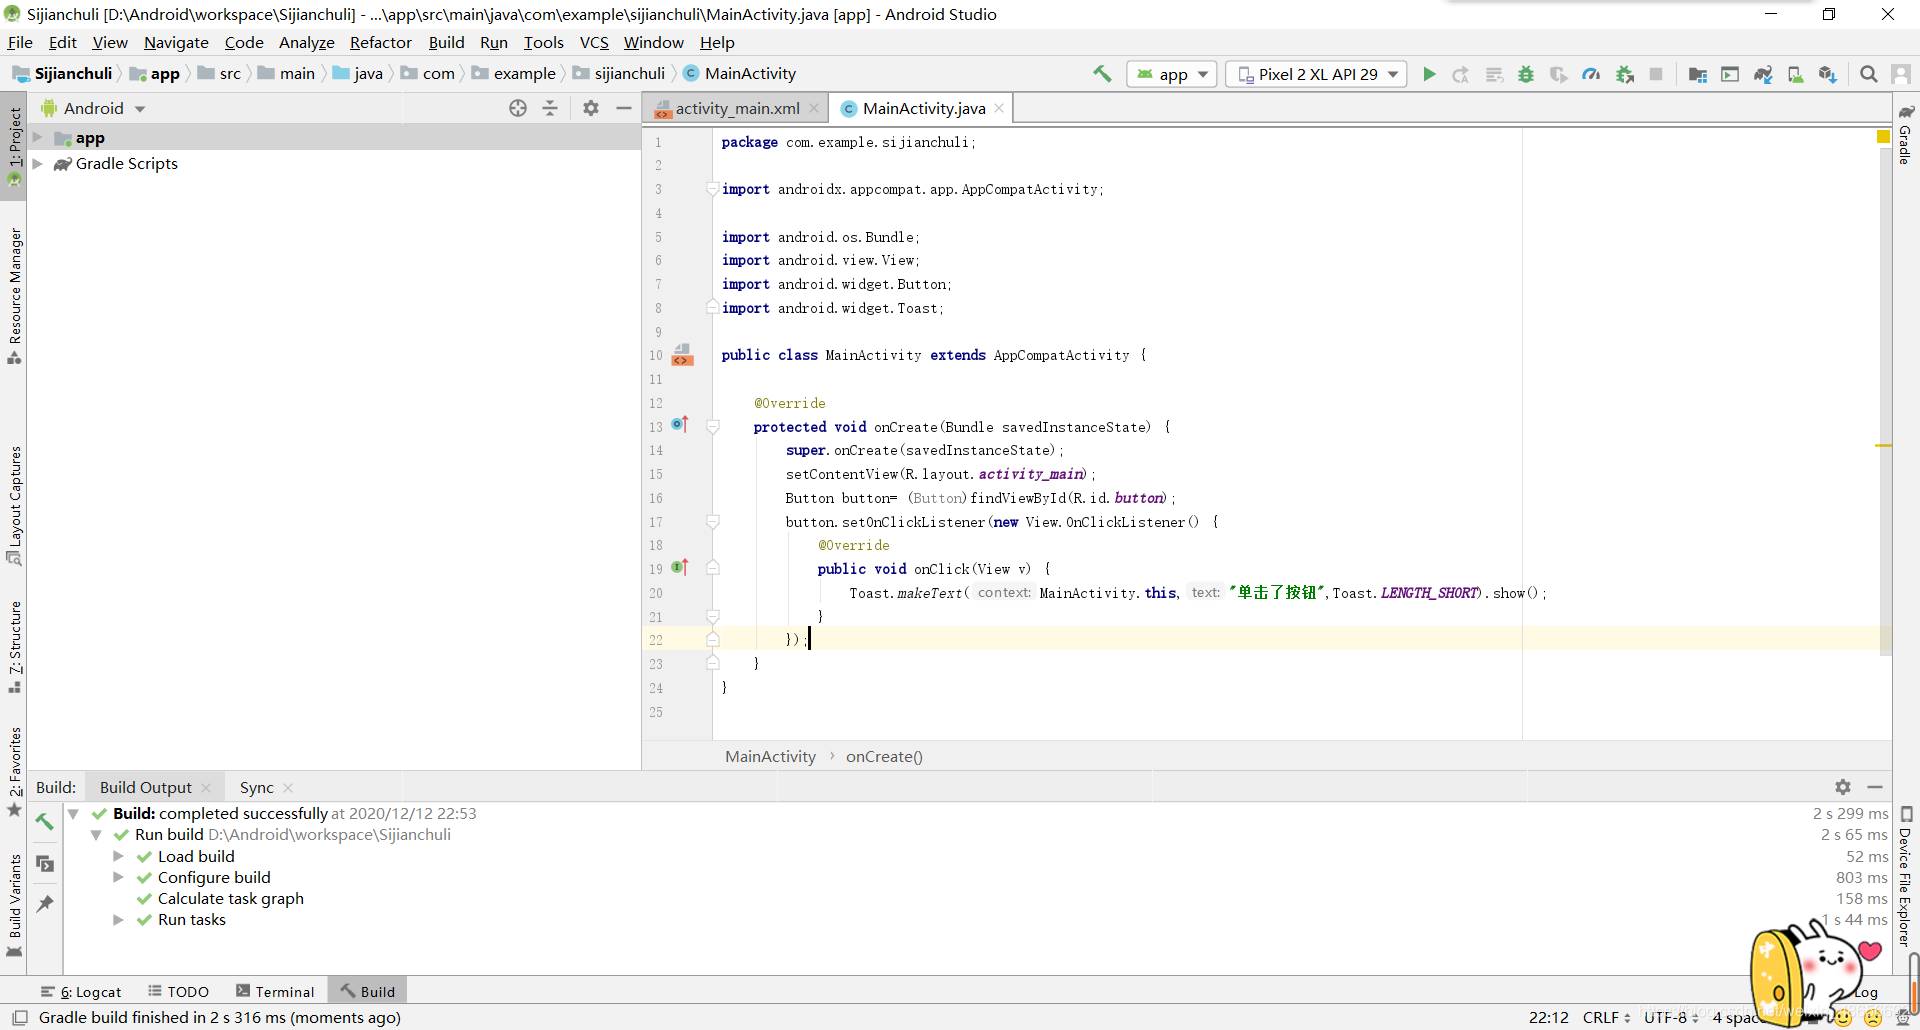Expand the Configure build node
The height and width of the screenshot is (1030, 1920).
(118, 877)
